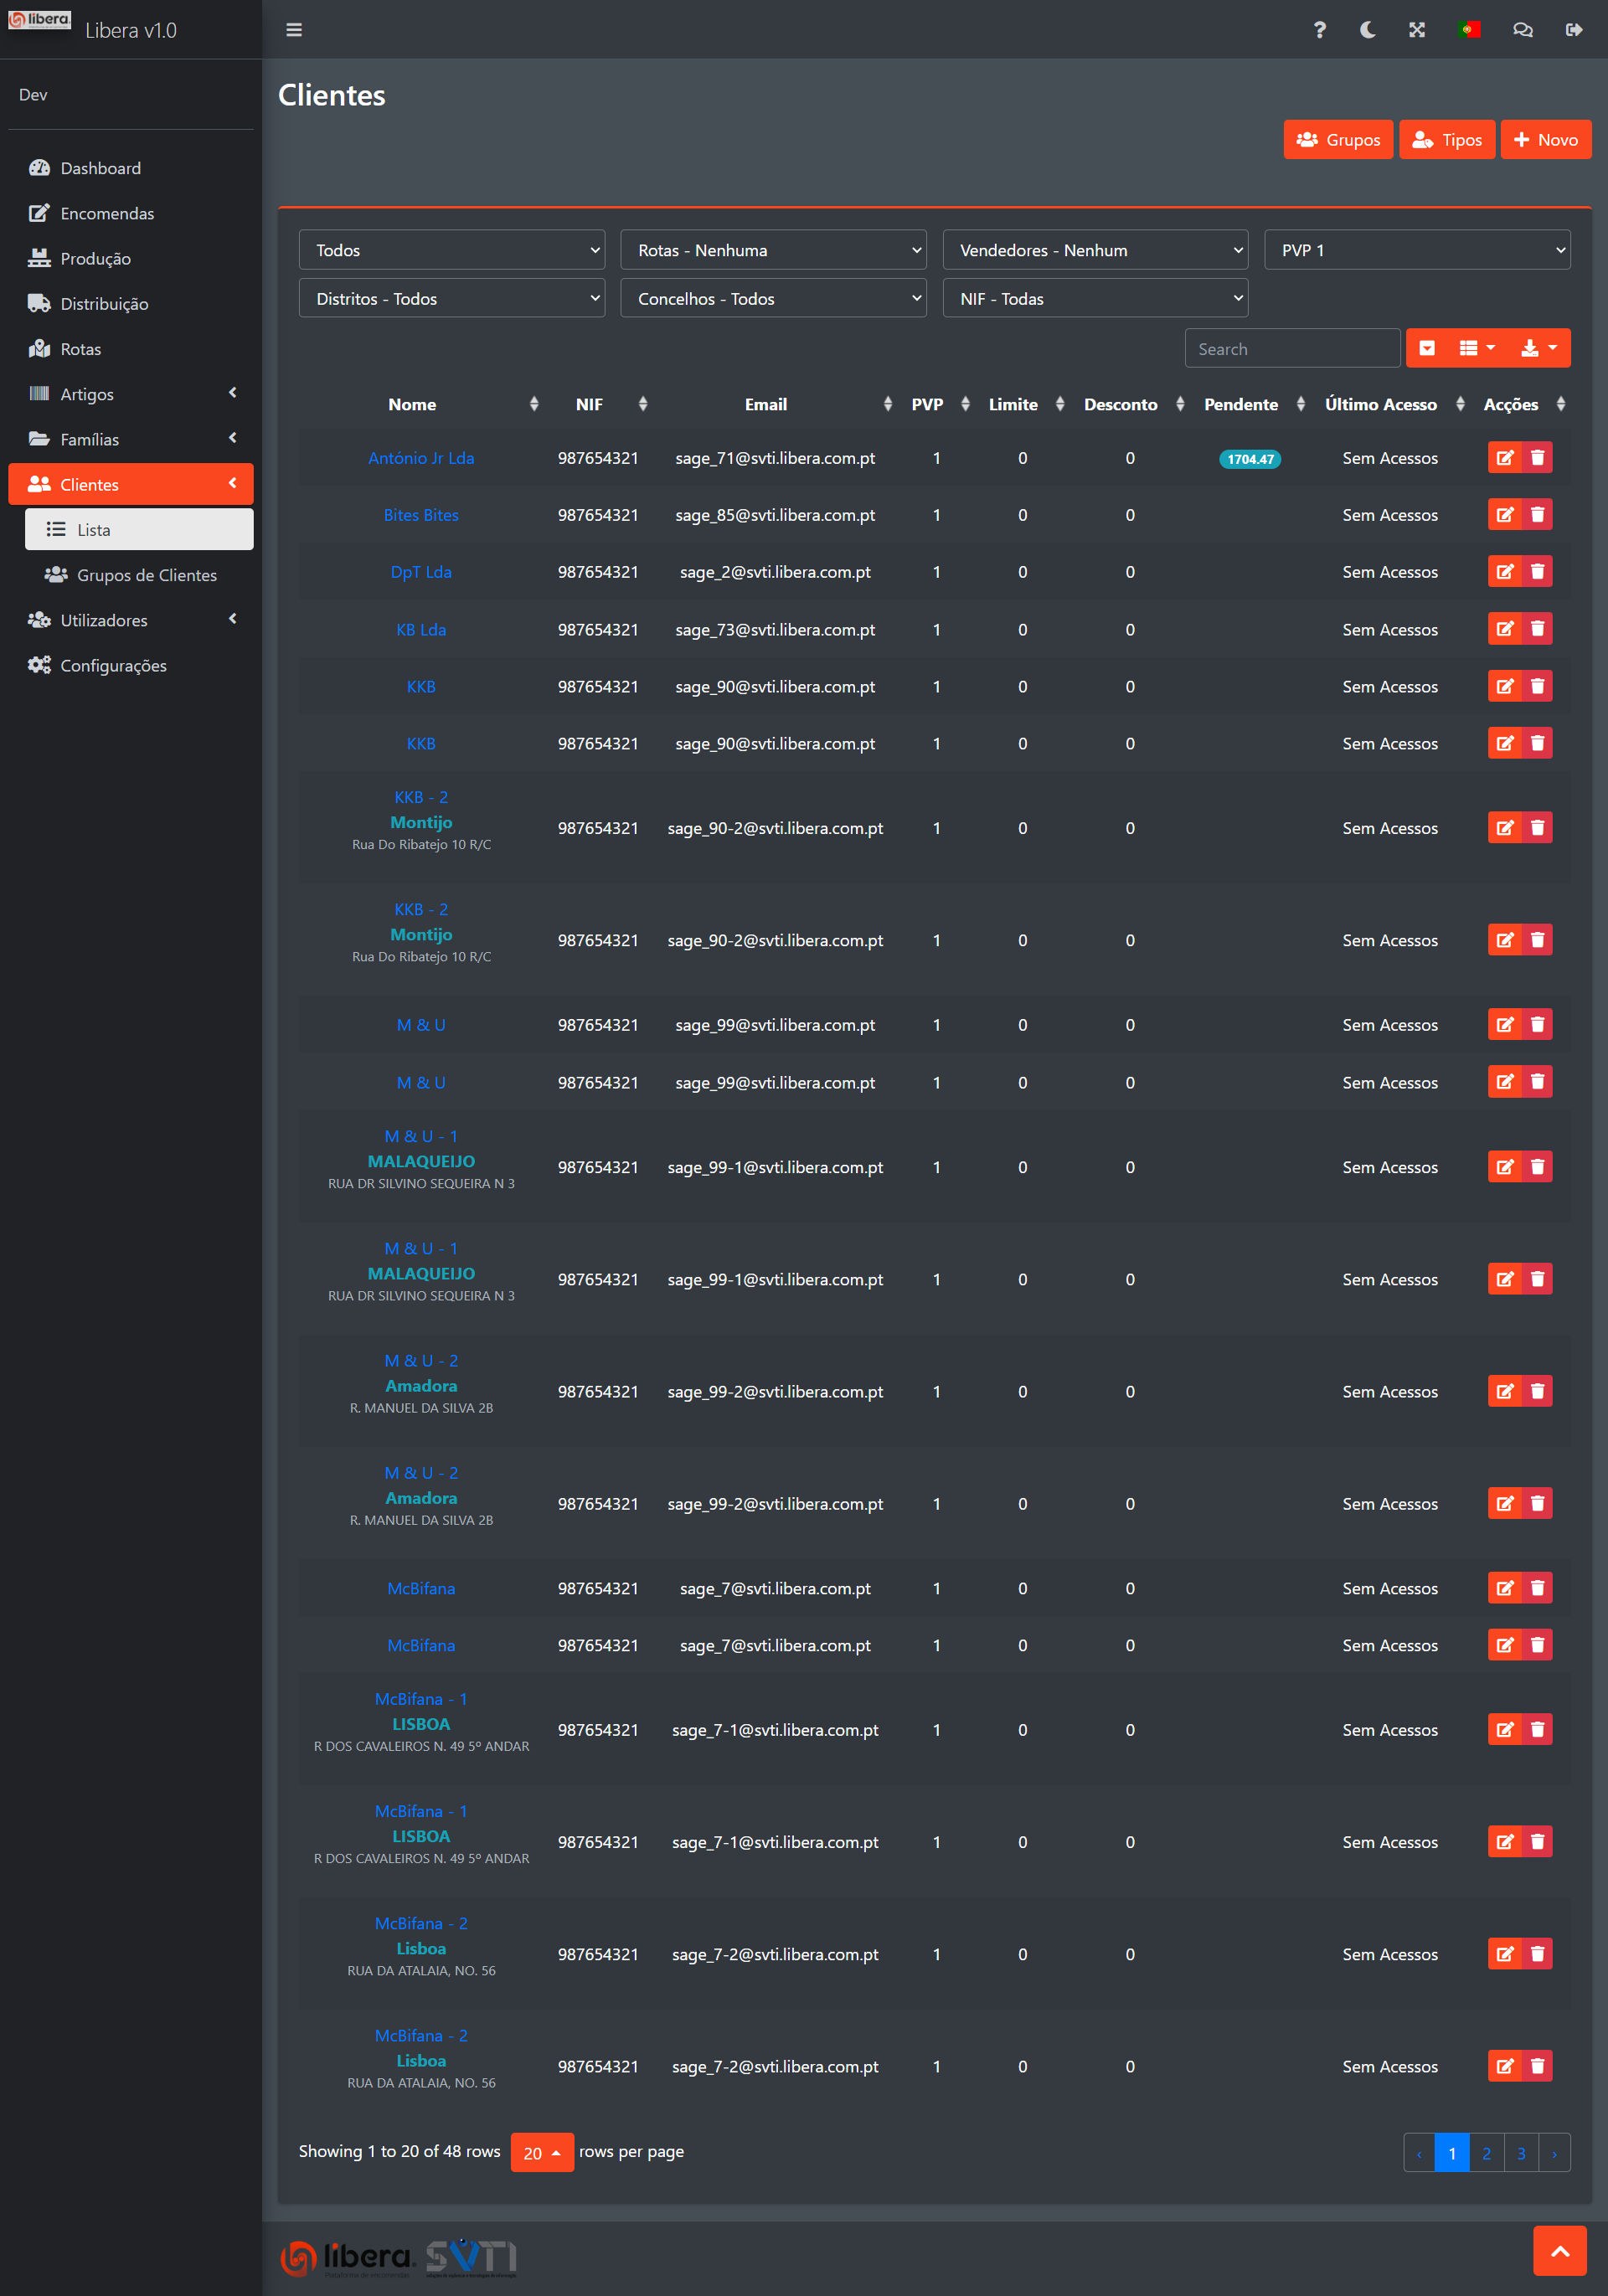Edit the António Jr Lda client
Screen dimensions: 1608x2296
[x=1504, y=458]
